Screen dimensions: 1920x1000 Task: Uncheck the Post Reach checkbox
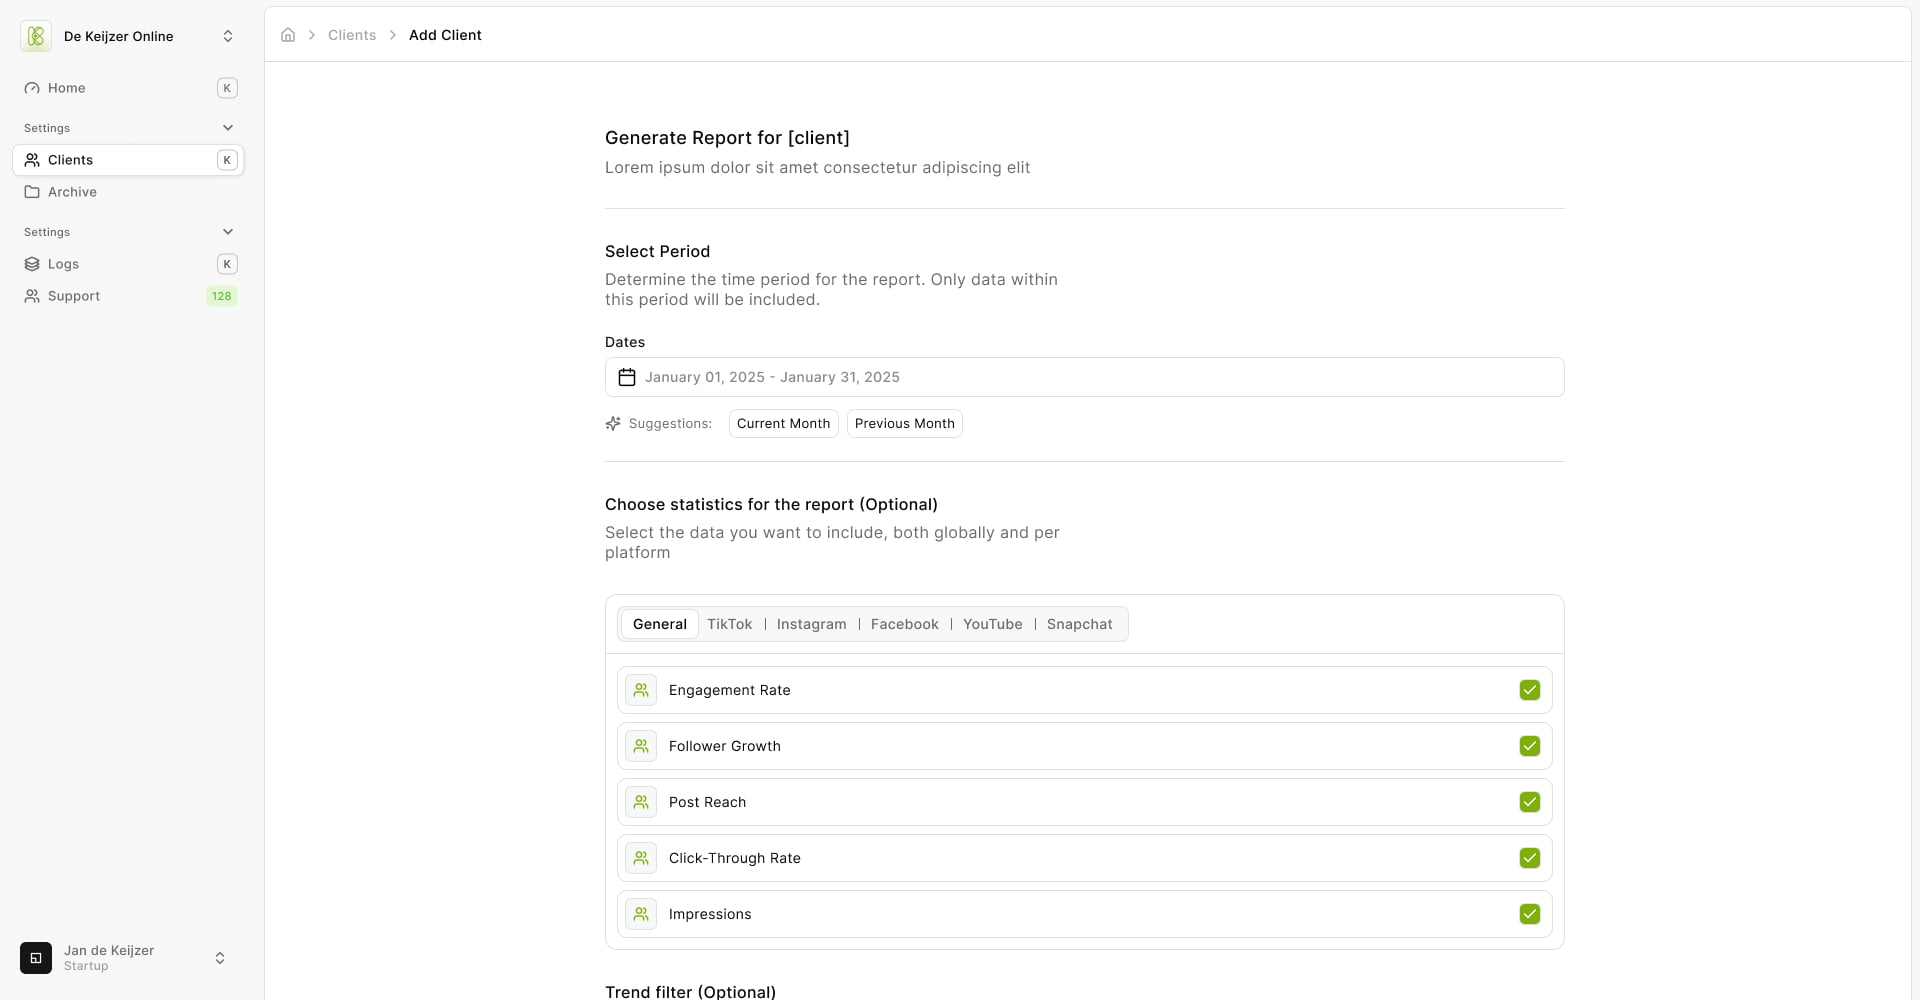(x=1530, y=802)
